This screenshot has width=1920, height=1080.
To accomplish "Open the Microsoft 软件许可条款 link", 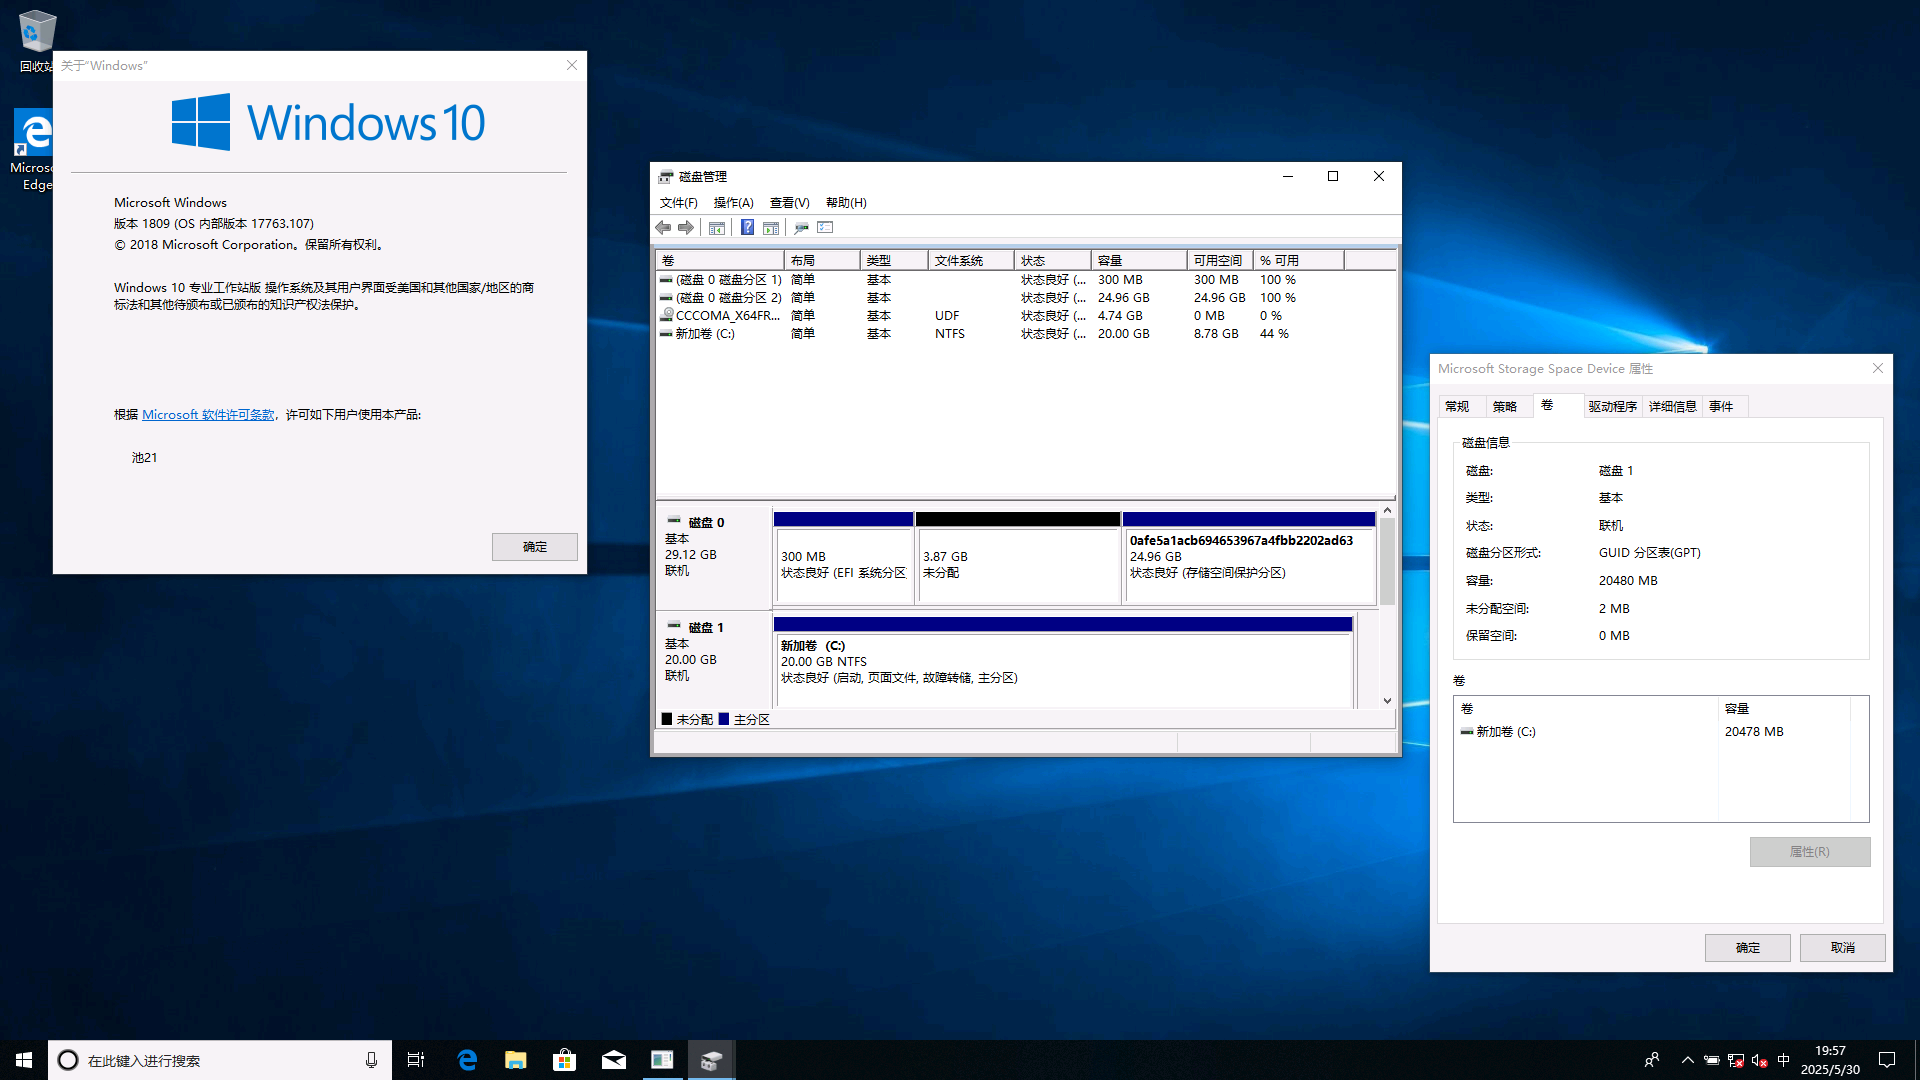I will click(208, 415).
